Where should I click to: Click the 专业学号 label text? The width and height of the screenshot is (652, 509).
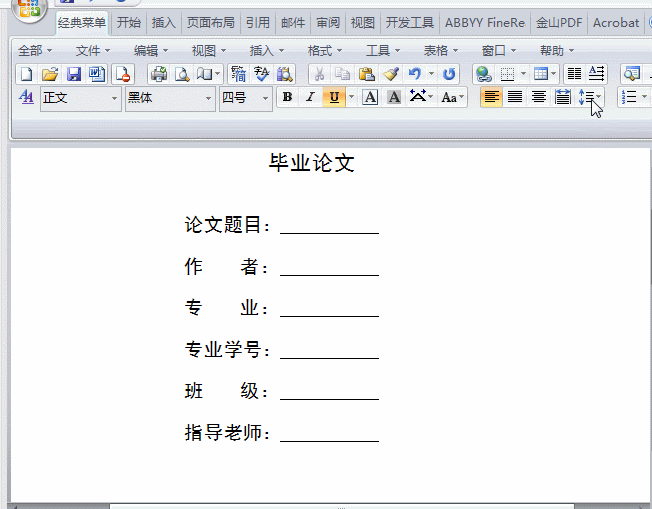click(x=223, y=349)
